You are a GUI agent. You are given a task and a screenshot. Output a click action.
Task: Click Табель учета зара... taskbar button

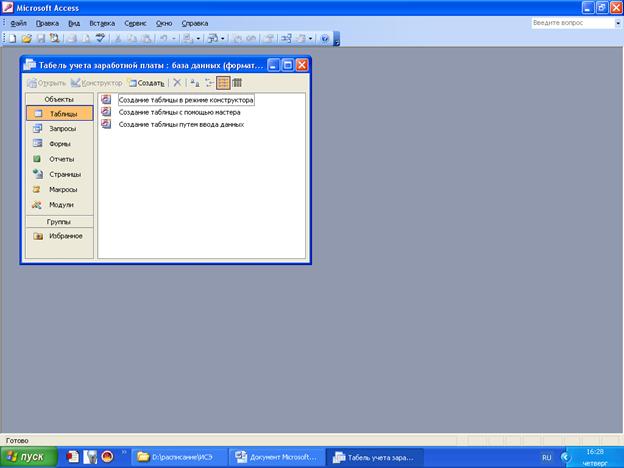pos(374,457)
